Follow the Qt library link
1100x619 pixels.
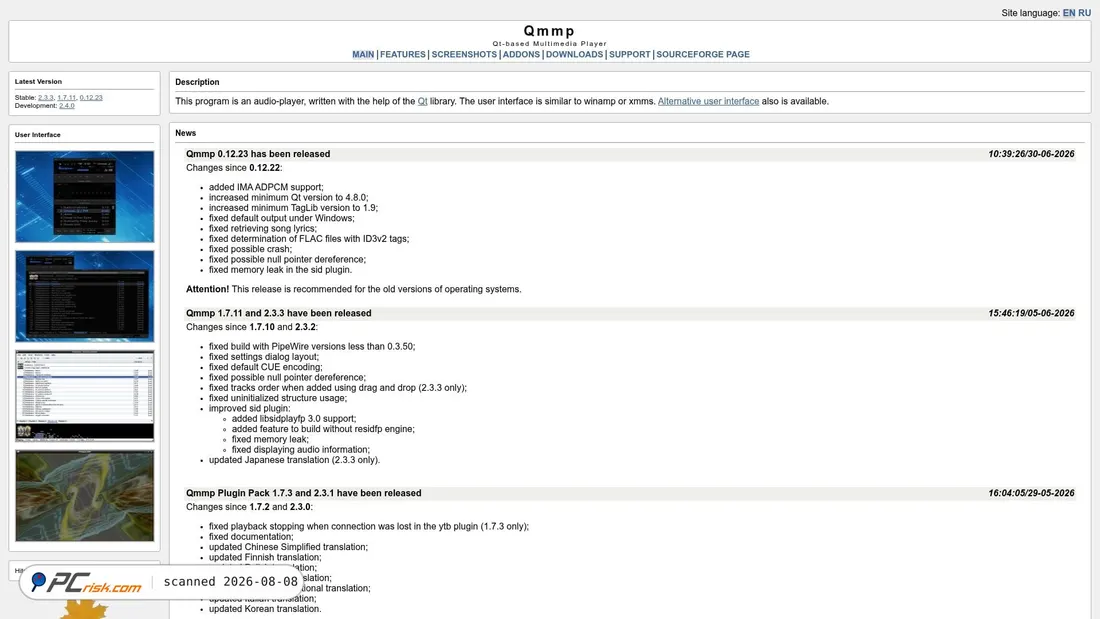pos(422,101)
